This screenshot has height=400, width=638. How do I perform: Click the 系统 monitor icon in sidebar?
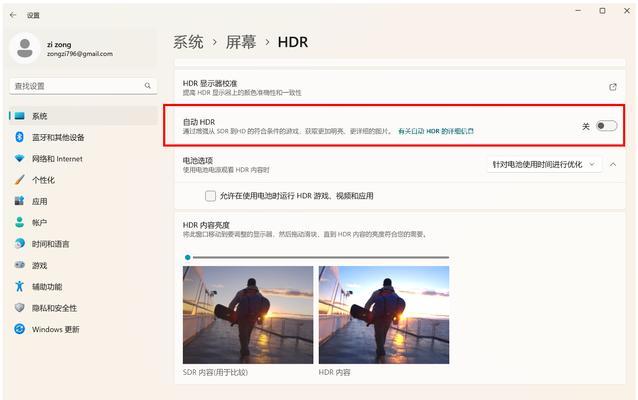[x=20, y=116]
